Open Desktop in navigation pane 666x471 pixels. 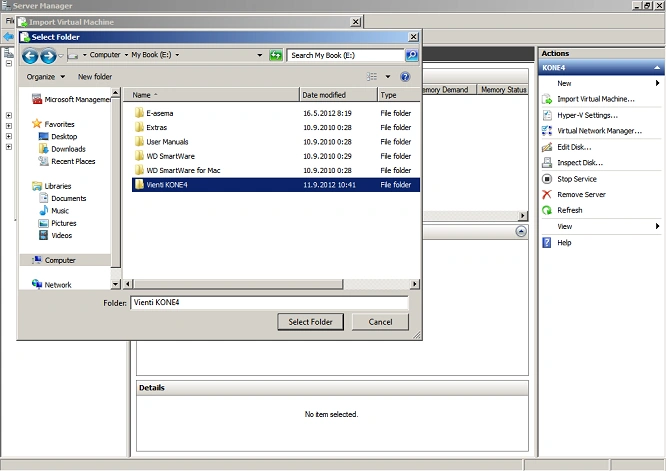tap(58, 136)
